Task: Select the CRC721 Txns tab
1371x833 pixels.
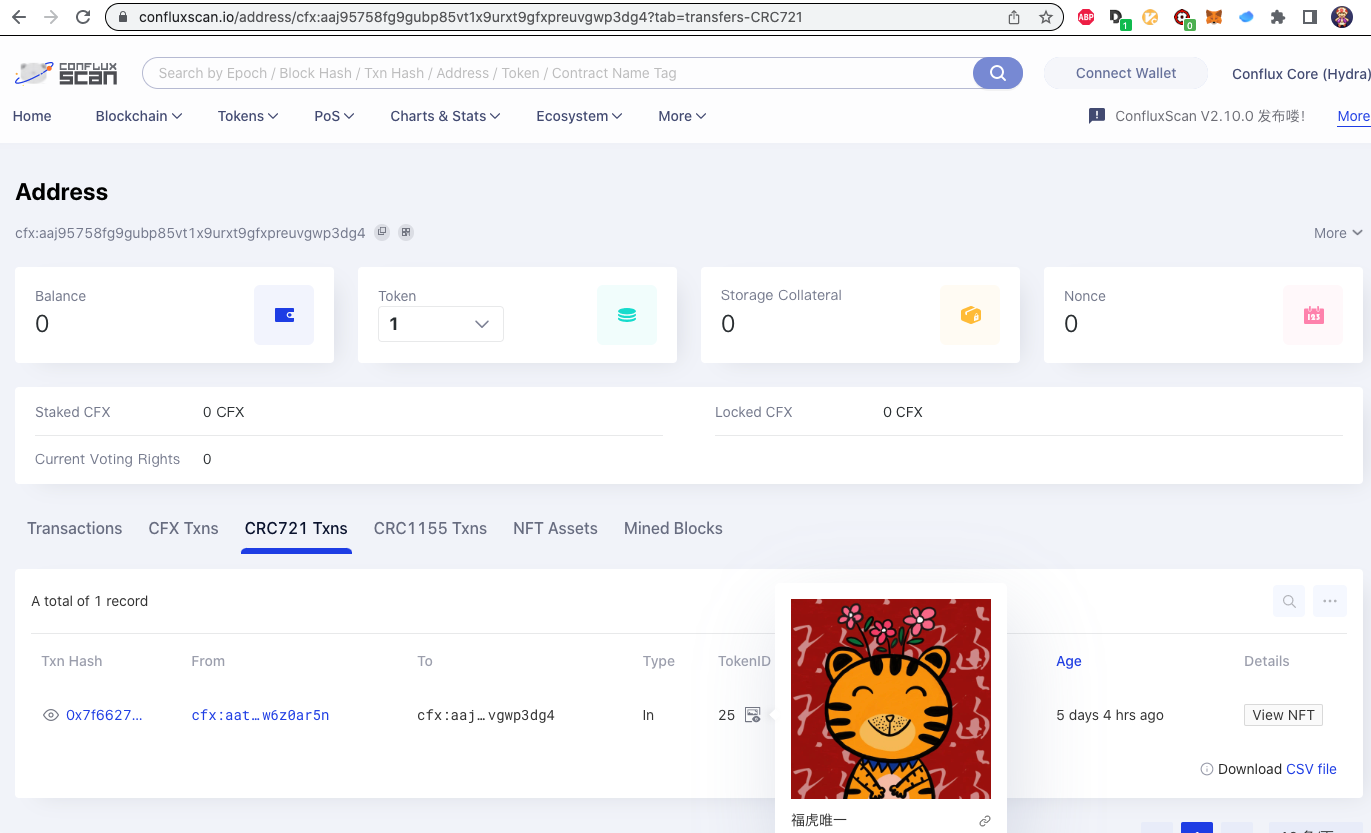Action: pyautogui.click(x=296, y=528)
